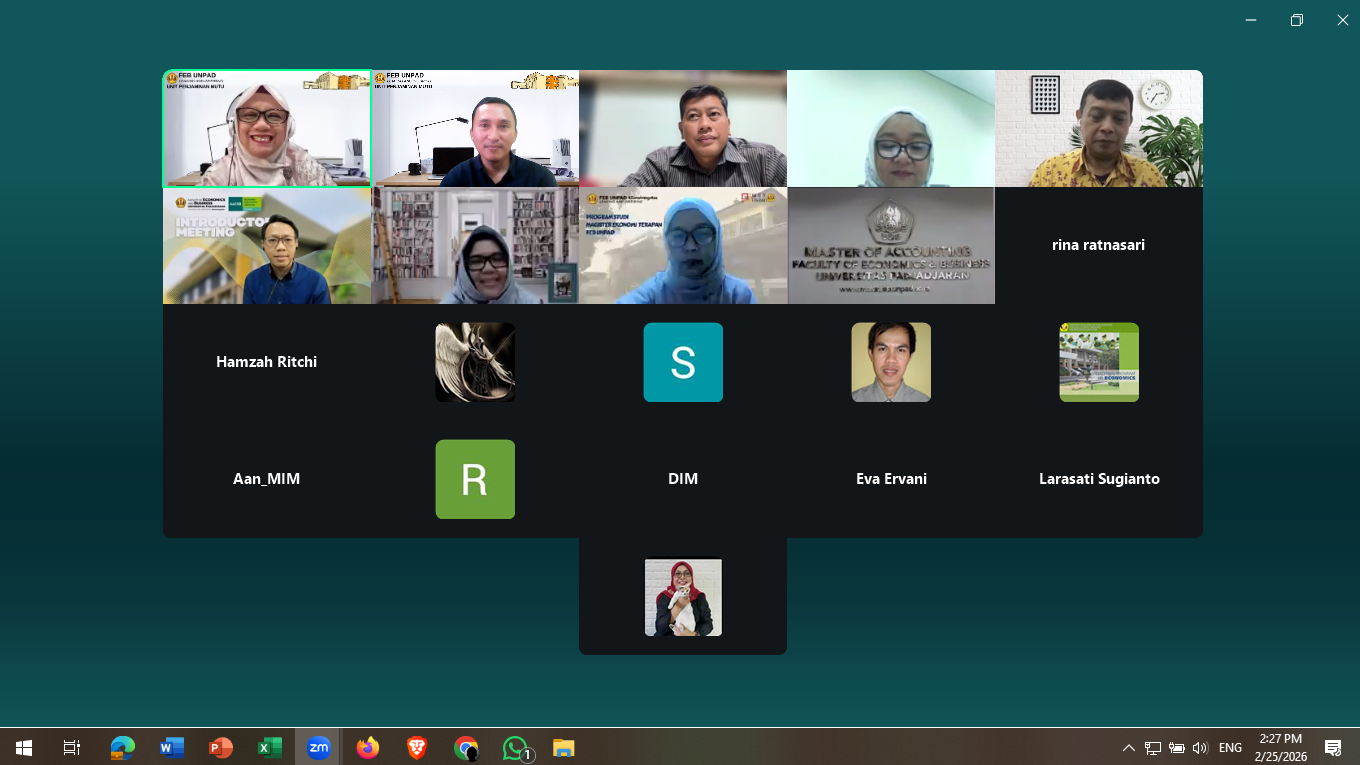Open PowerPoint from the taskbar
The height and width of the screenshot is (765, 1360).
(x=221, y=747)
